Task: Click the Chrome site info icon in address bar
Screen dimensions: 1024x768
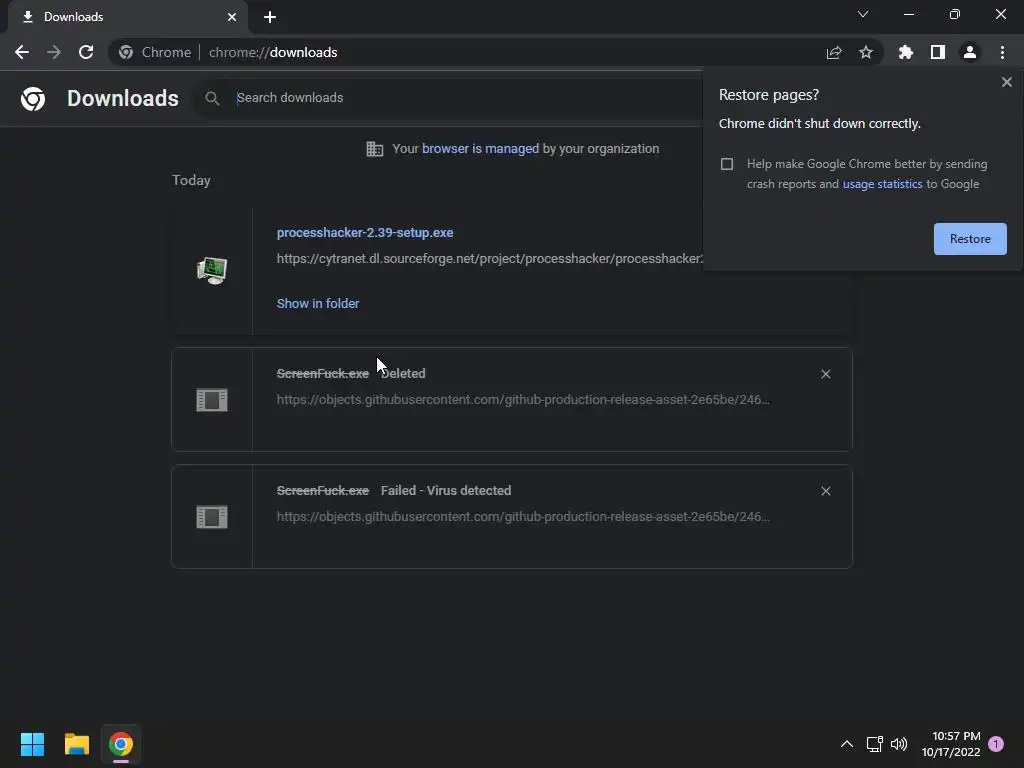Action: pos(126,52)
